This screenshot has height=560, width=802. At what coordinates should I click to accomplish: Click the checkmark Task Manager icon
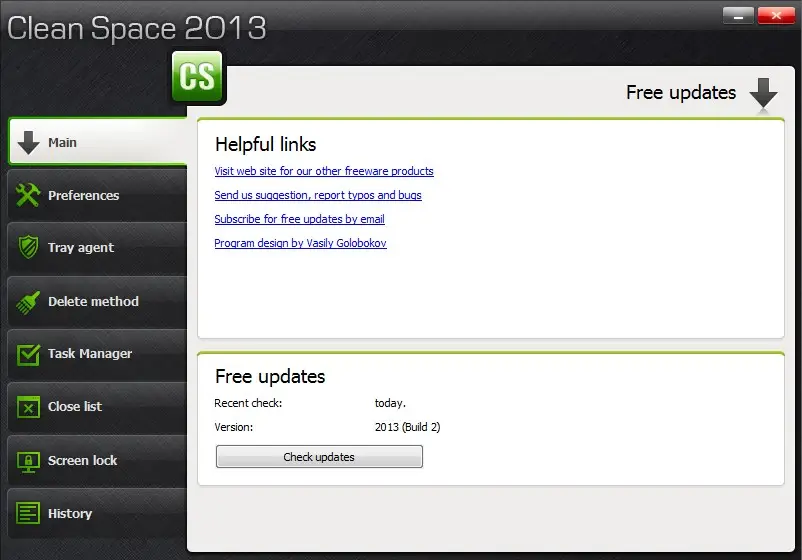point(28,354)
